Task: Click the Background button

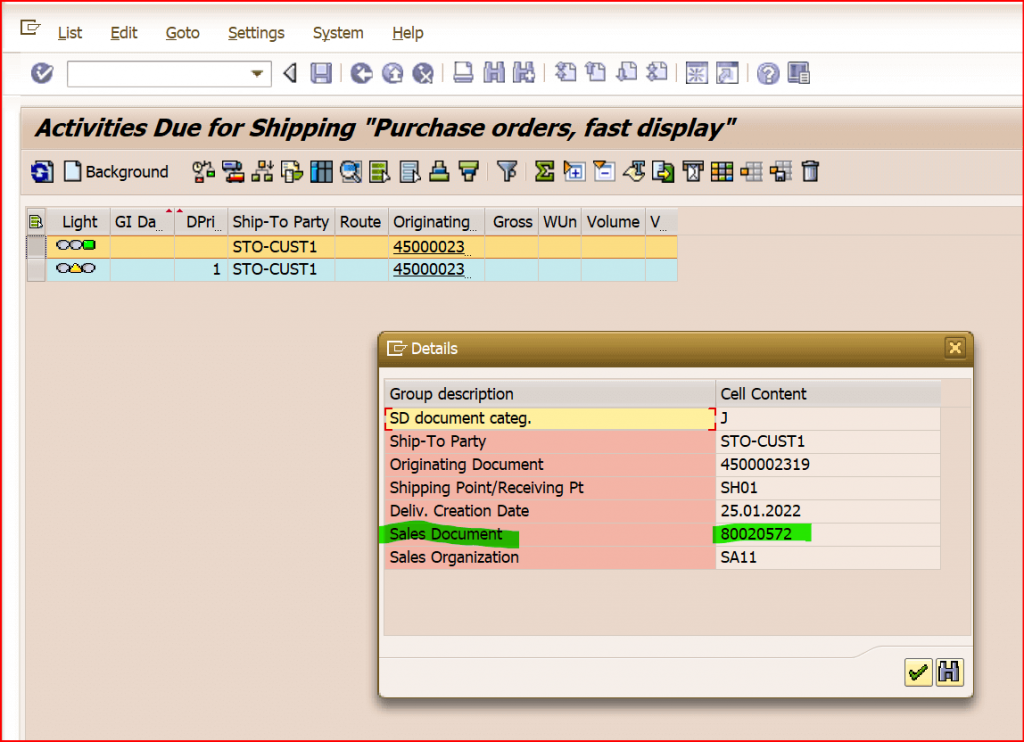Action: coord(116,172)
